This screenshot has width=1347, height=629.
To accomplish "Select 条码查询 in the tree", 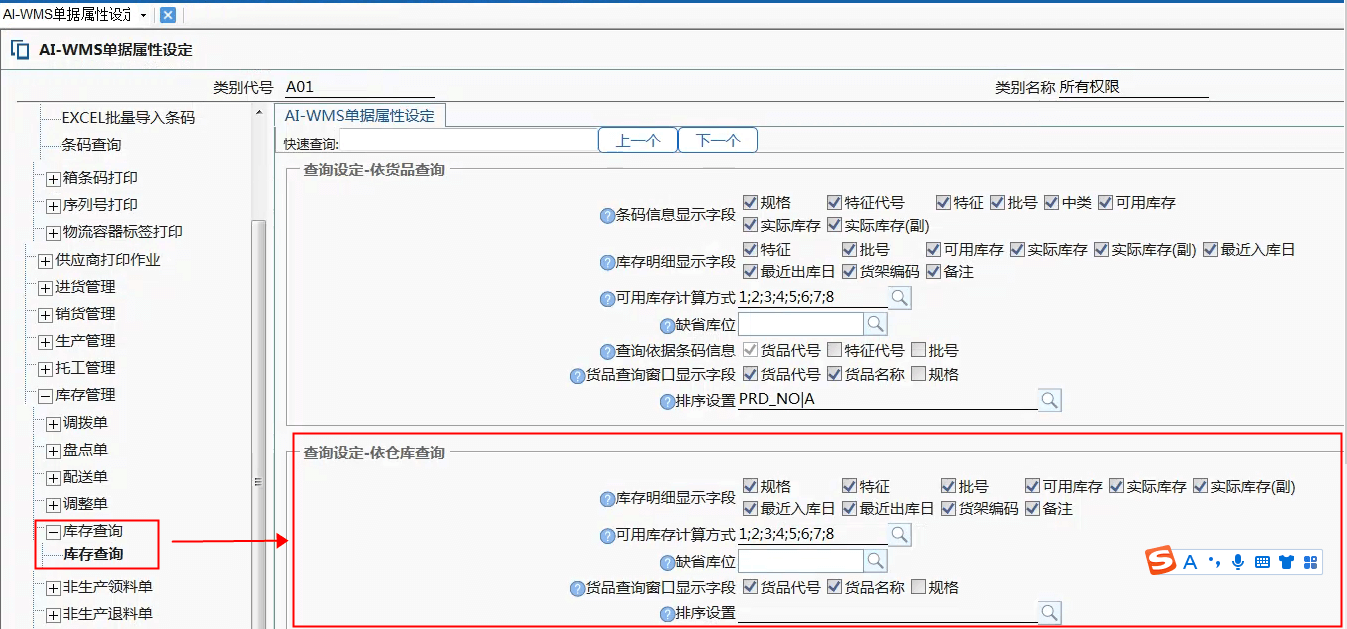I will point(91,144).
